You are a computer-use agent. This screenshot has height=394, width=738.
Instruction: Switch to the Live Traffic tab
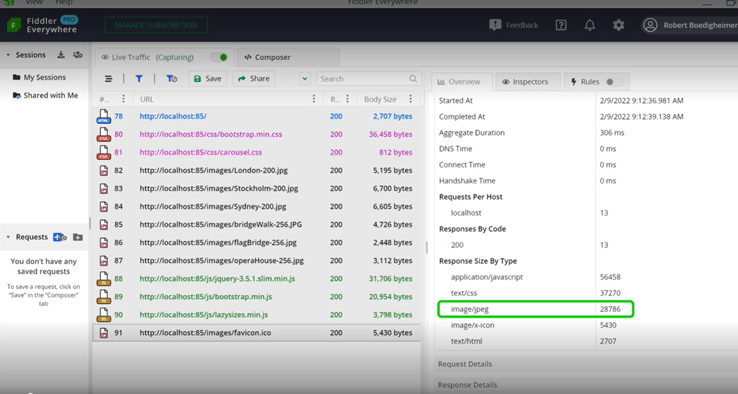(164, 57)
